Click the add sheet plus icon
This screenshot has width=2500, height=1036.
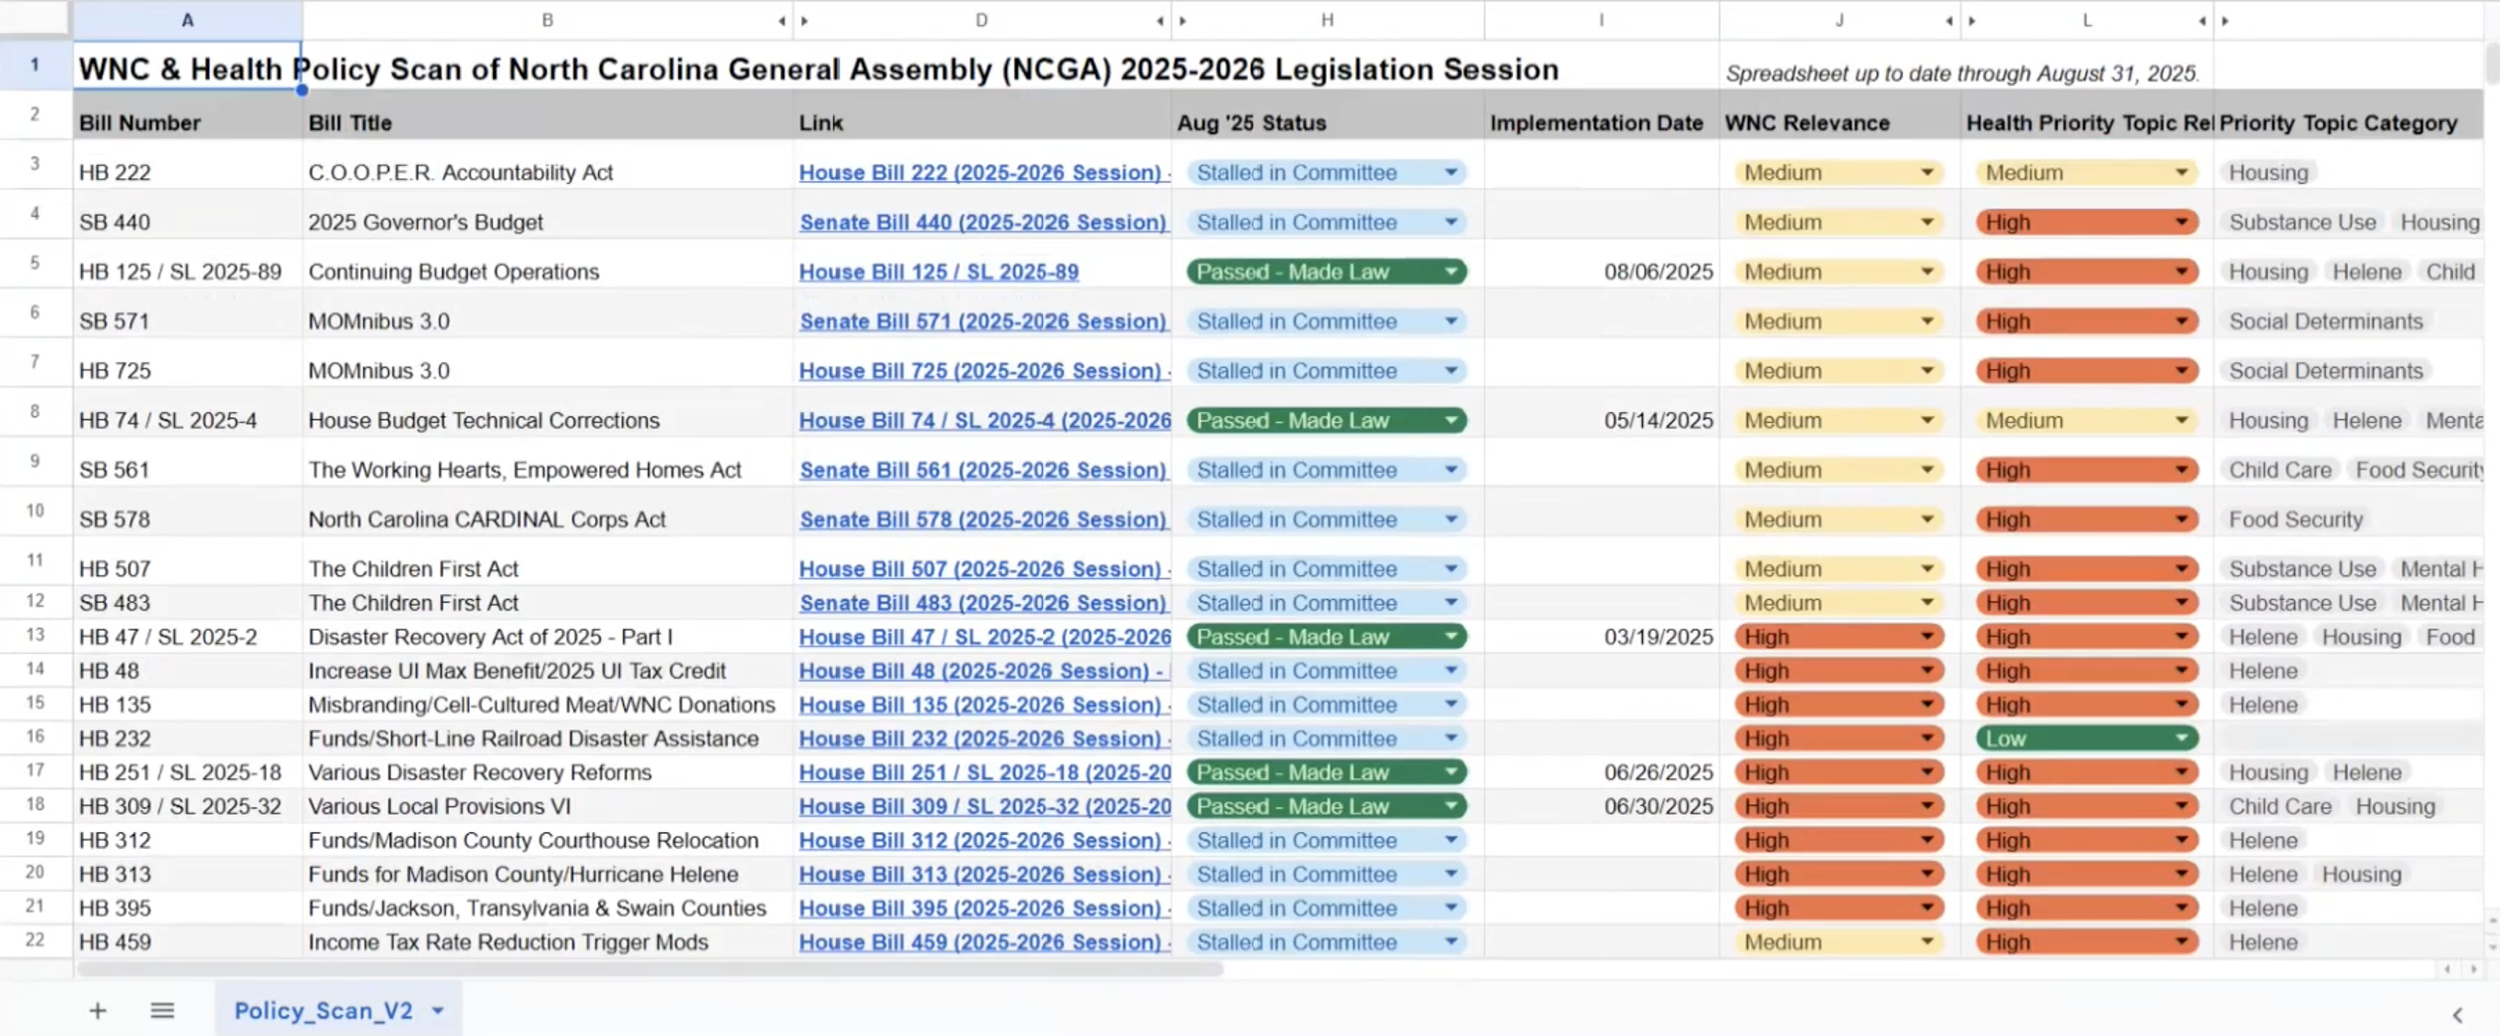[97, 1010]
